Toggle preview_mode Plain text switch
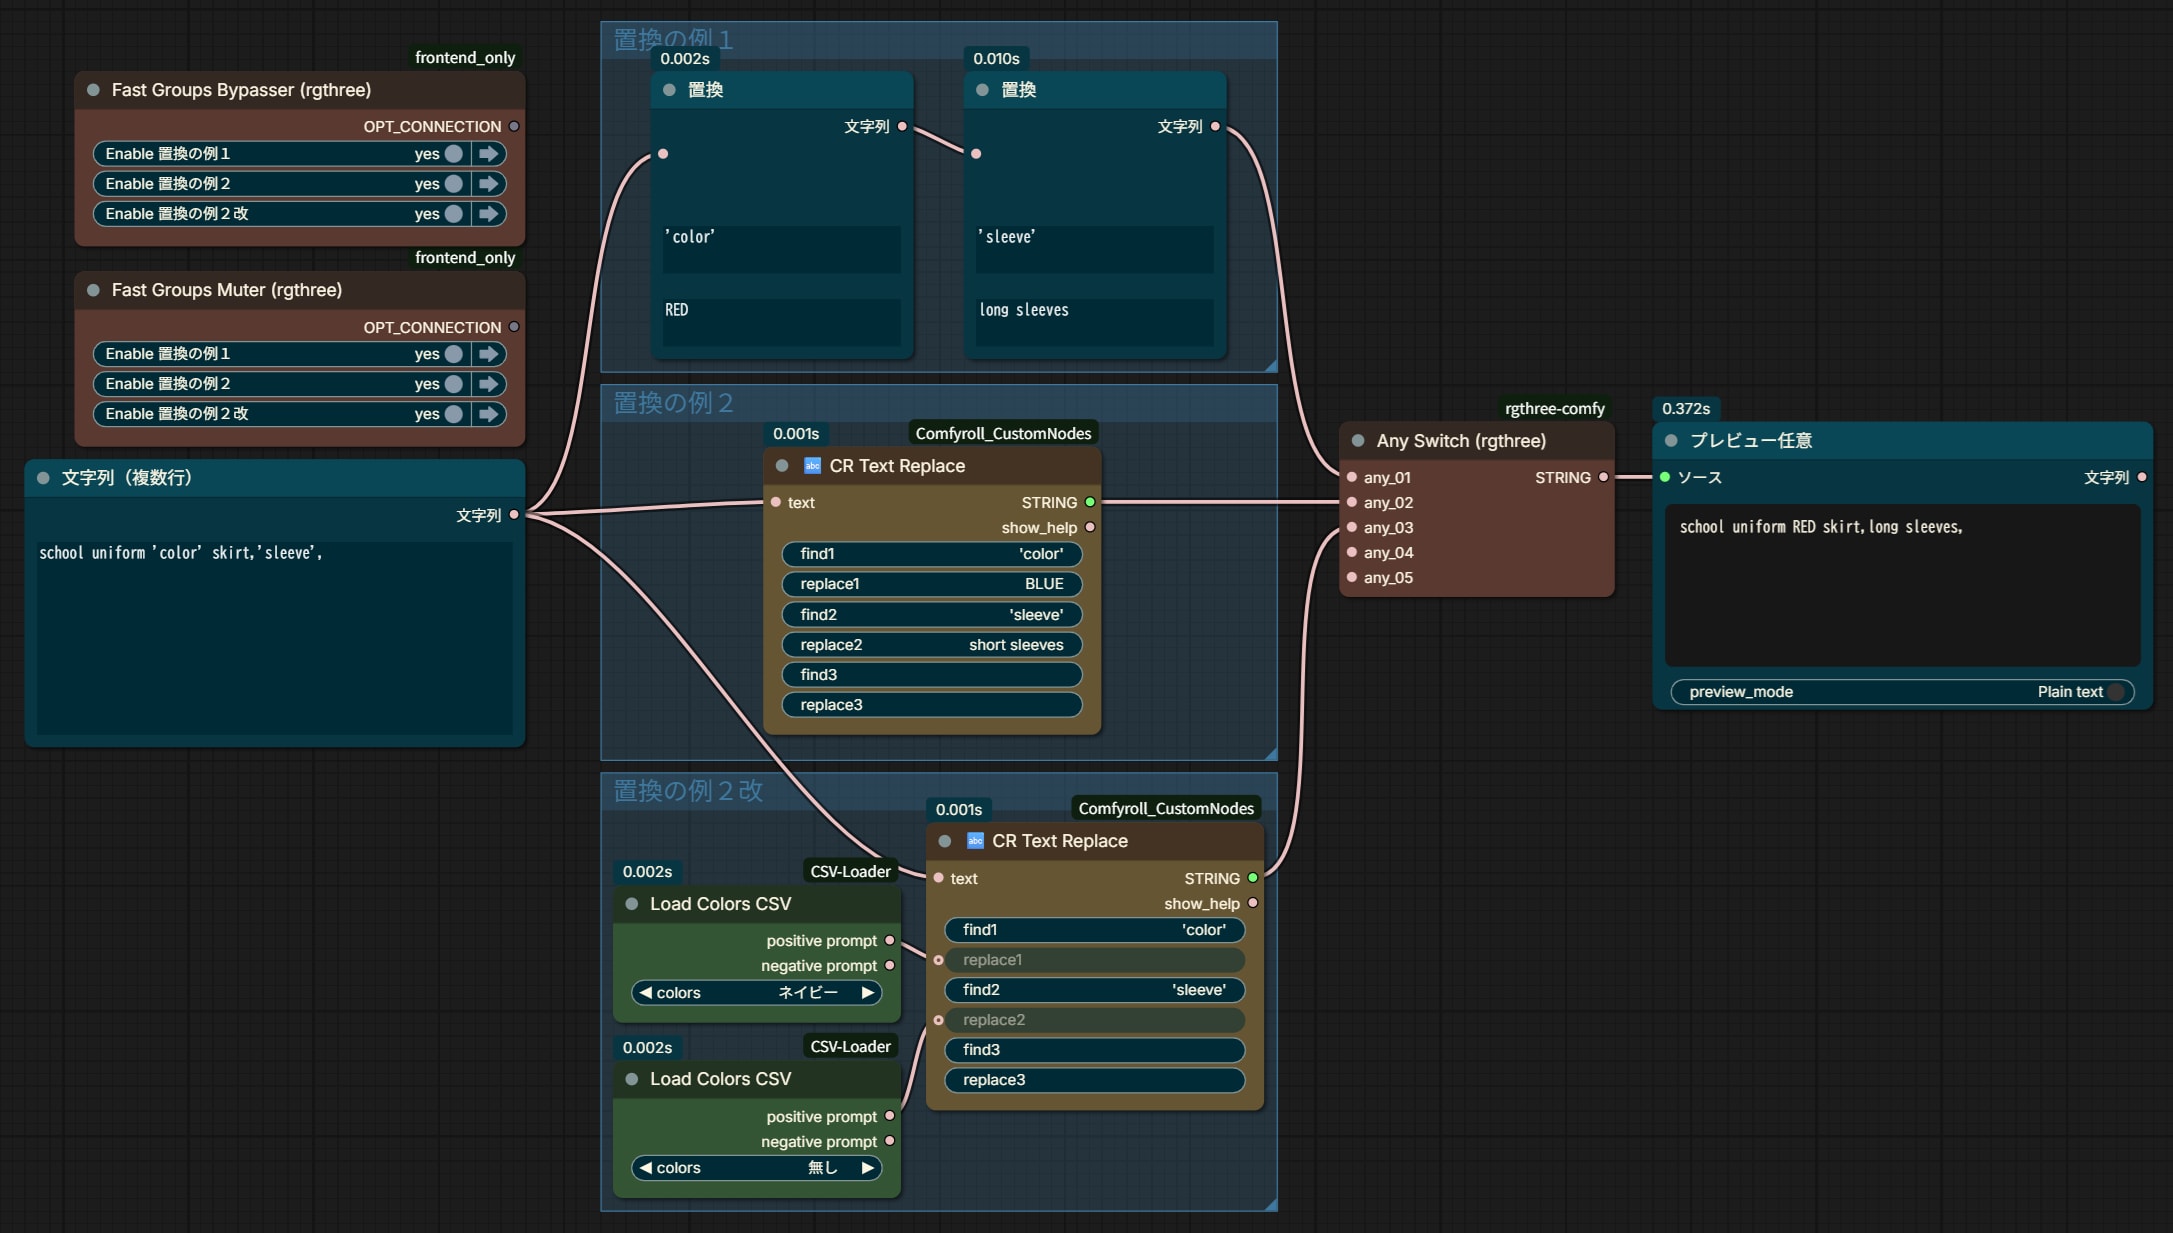 tap(2116, 692)
